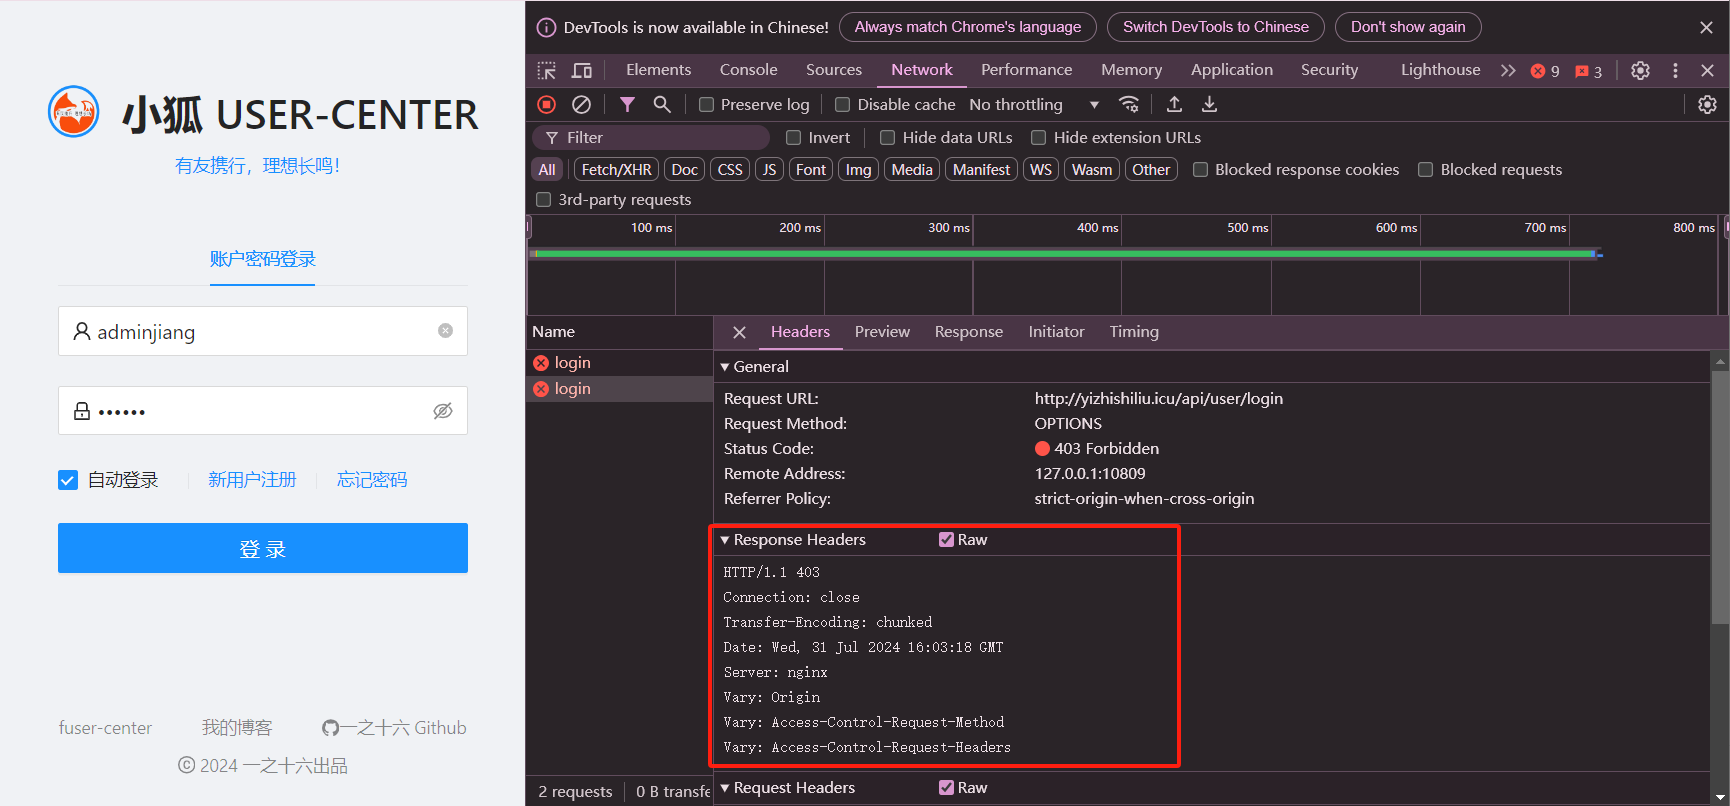Open the Response tab of request
Screen dimensions: 1730x806
[968, 332]
